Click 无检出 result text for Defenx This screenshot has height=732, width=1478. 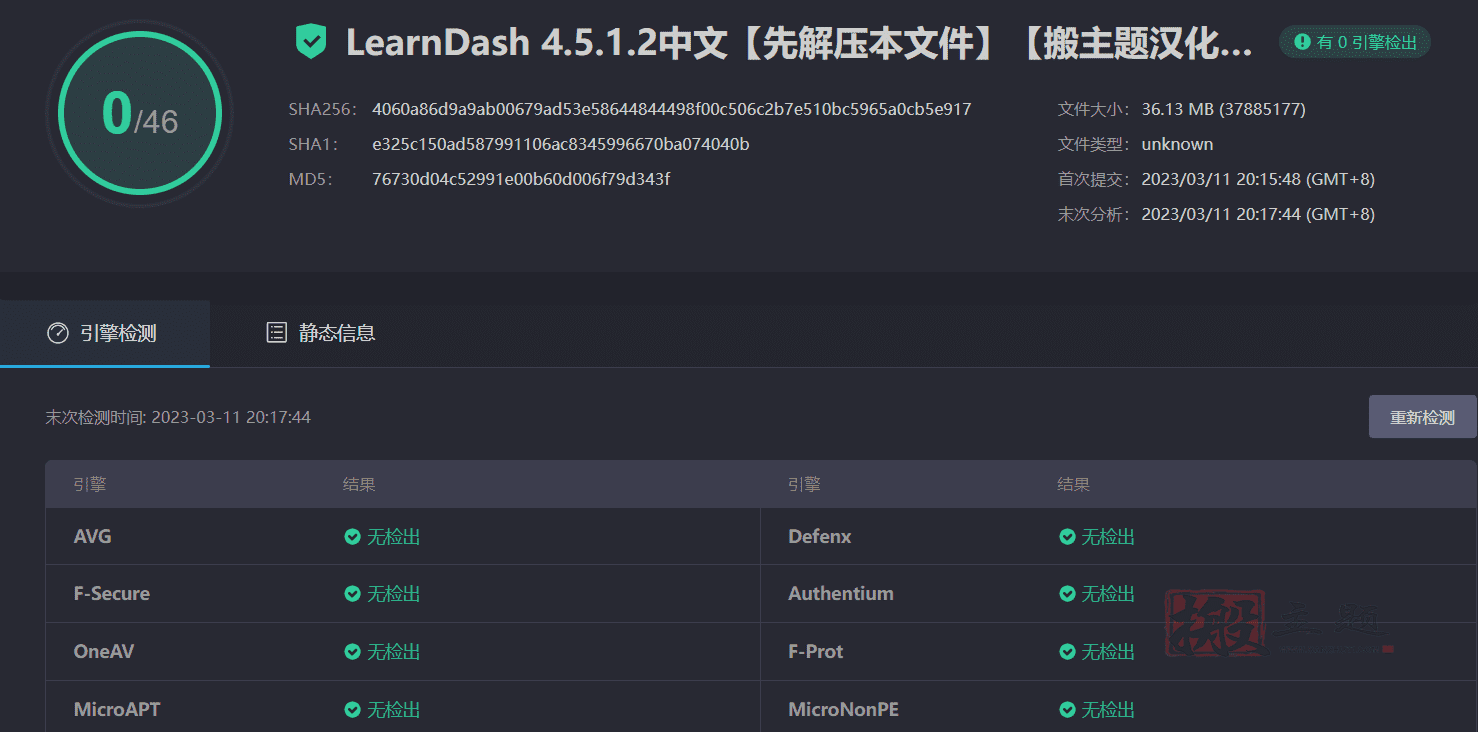(1109, 537)
